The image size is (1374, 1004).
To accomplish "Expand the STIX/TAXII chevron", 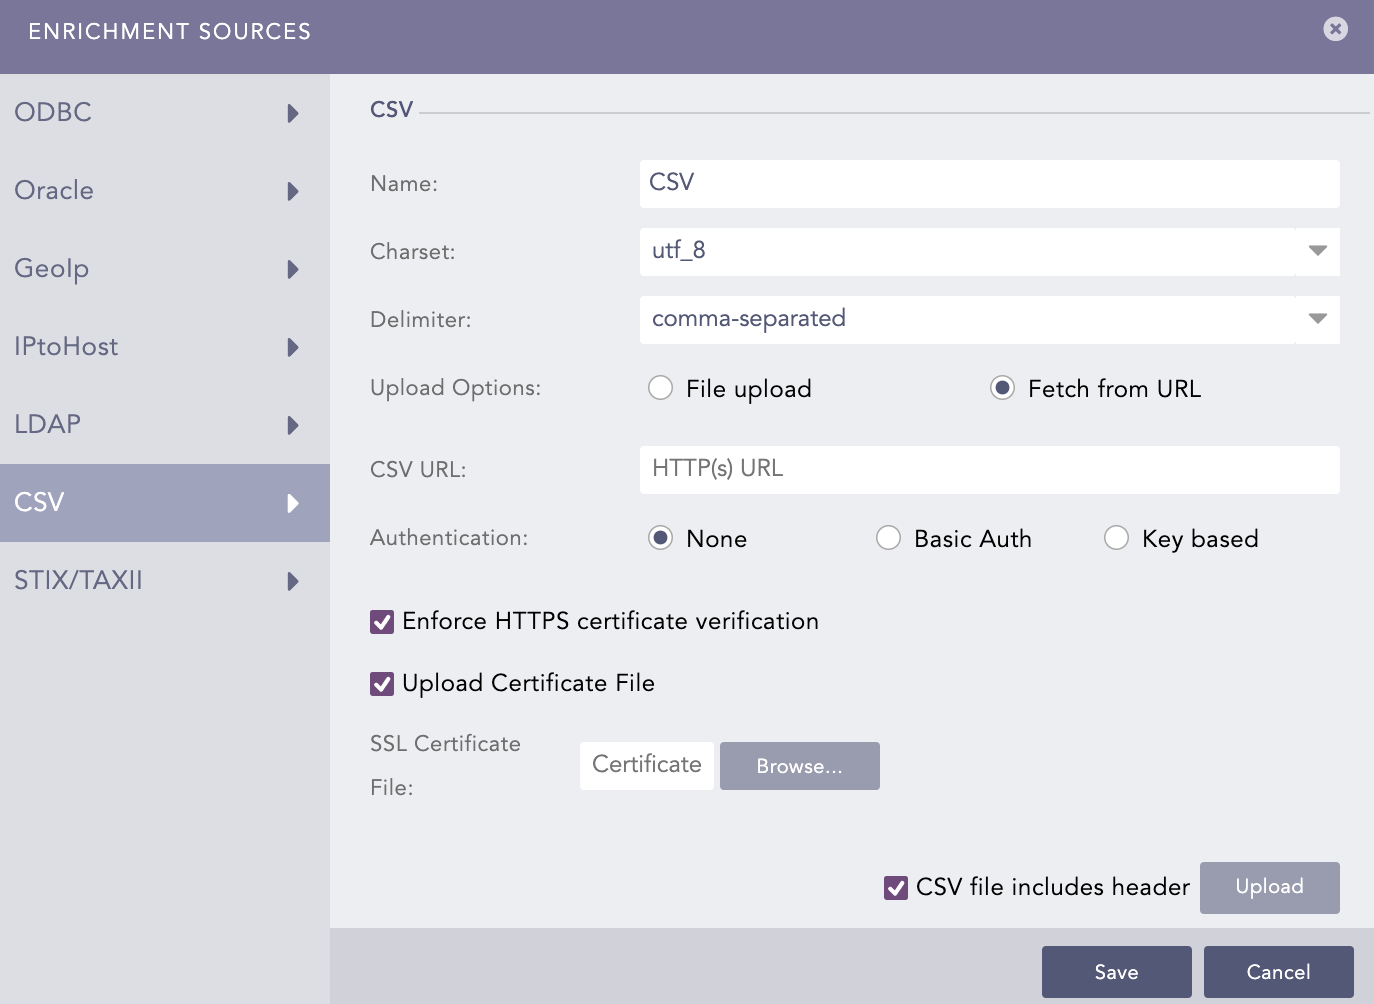I will 293,581.
